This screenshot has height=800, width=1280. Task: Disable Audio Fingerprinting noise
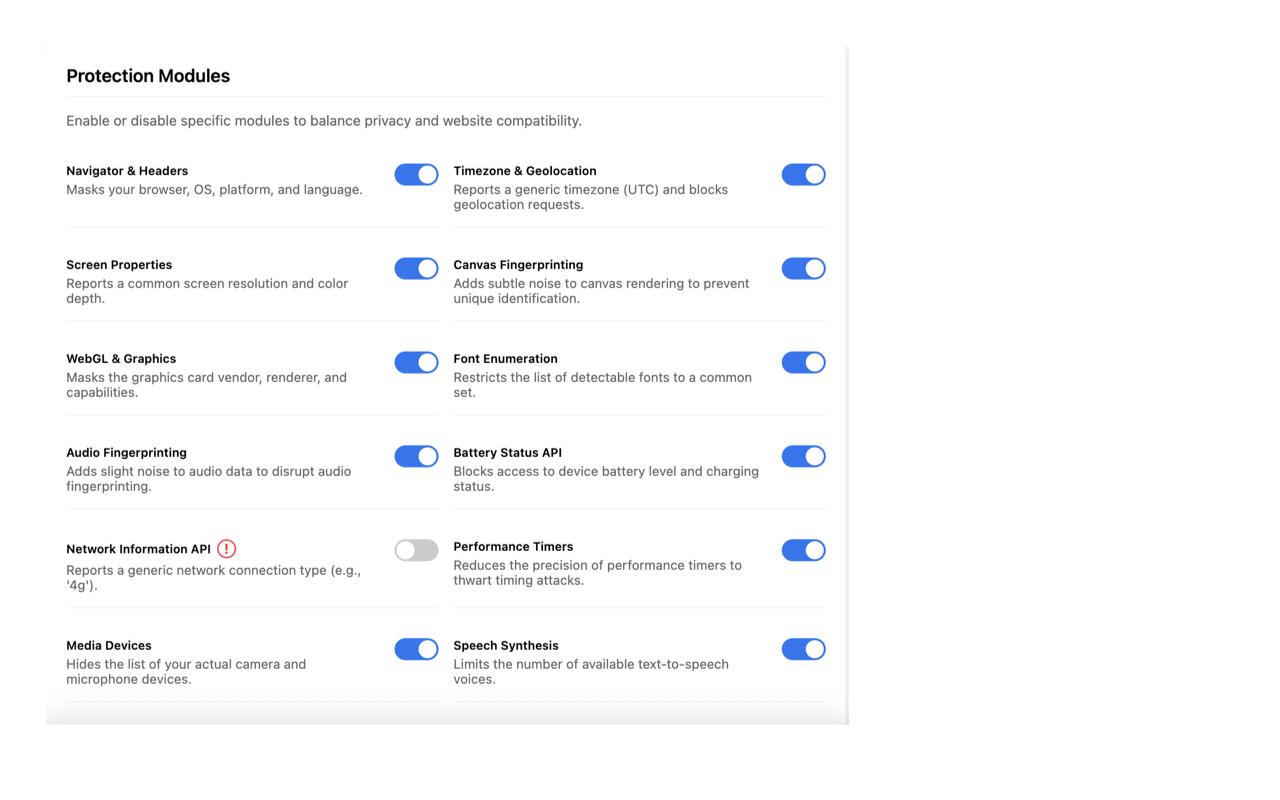(x=416, y=456)
